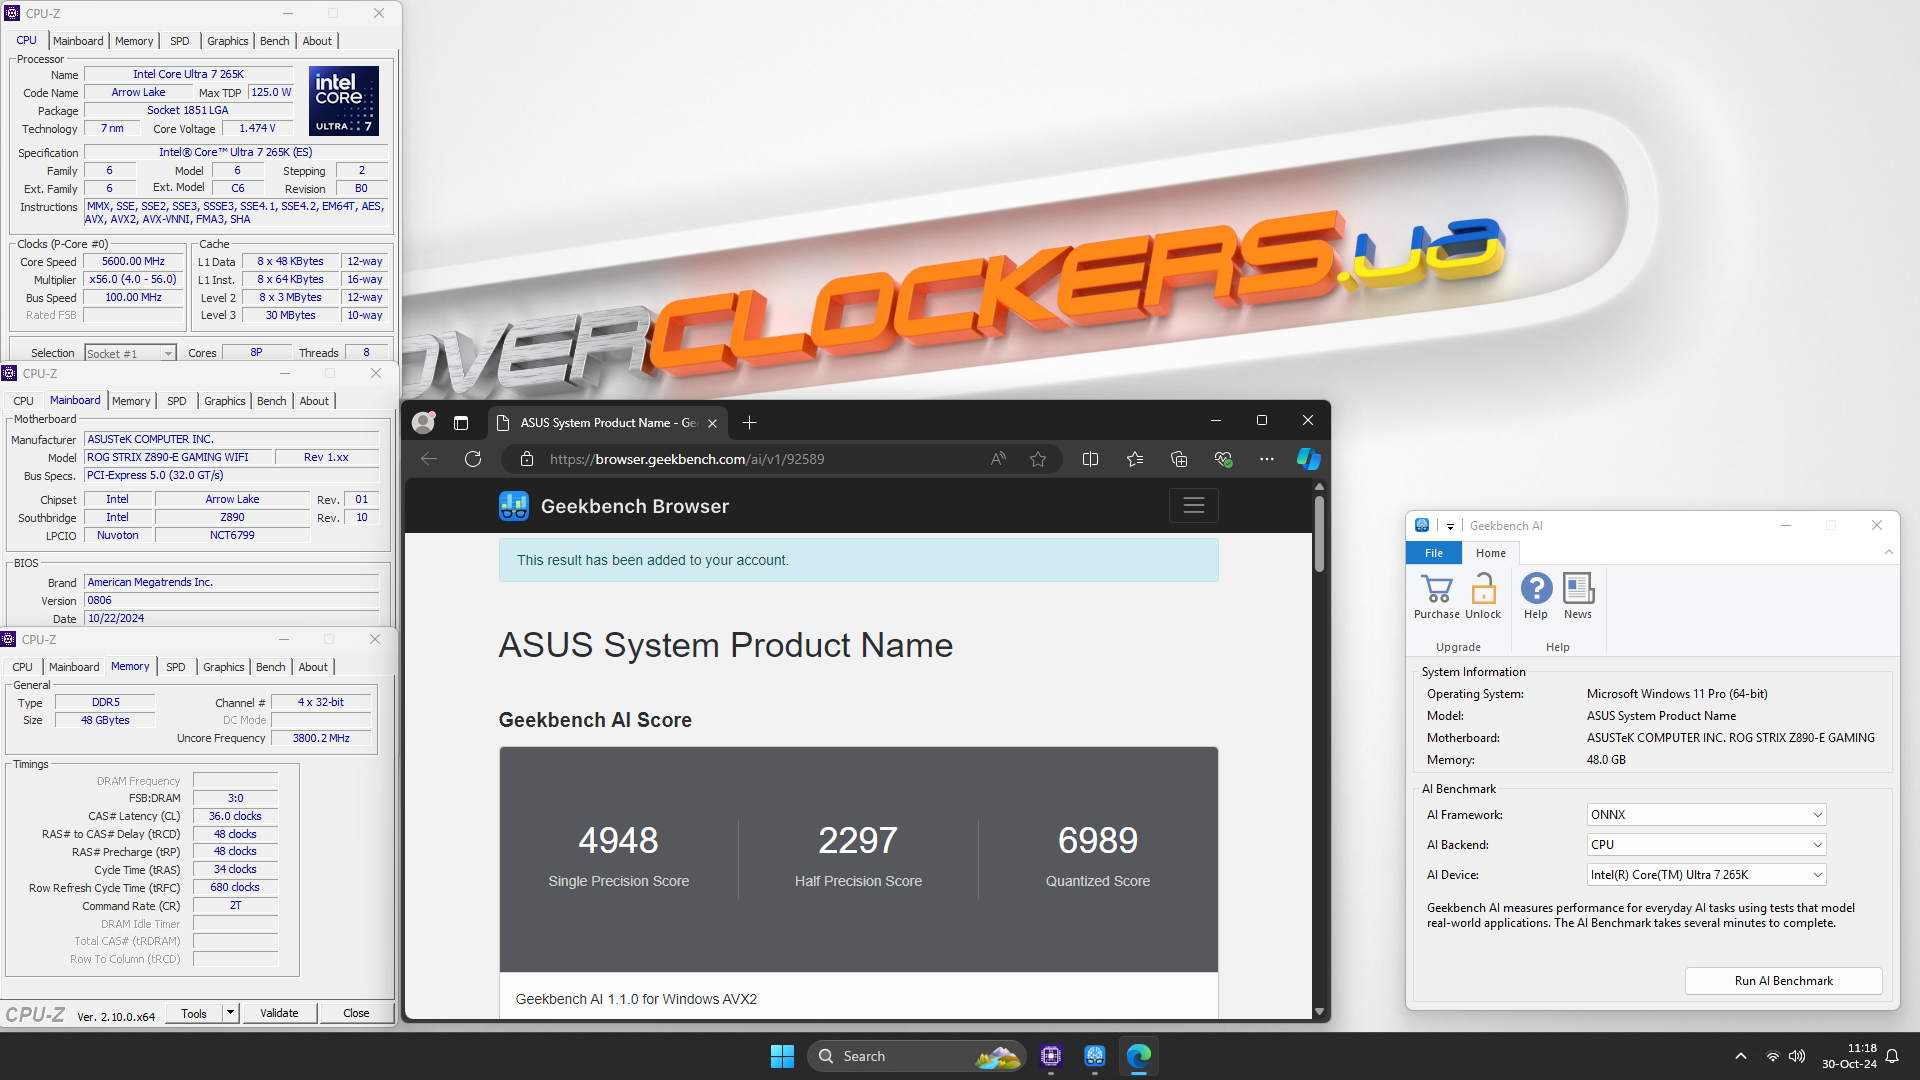Open the tab actions menu icon in Edge

[x=461, y=423]
